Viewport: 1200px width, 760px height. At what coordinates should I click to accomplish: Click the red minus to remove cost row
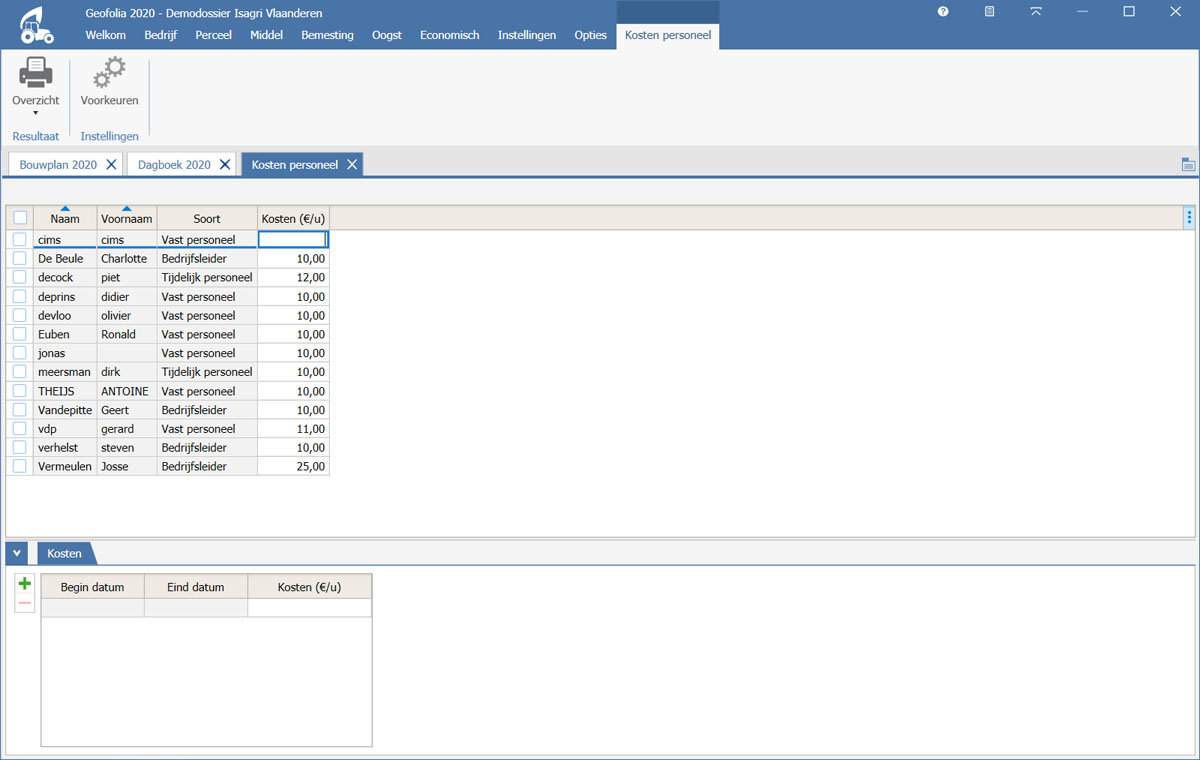coord(25,603)
